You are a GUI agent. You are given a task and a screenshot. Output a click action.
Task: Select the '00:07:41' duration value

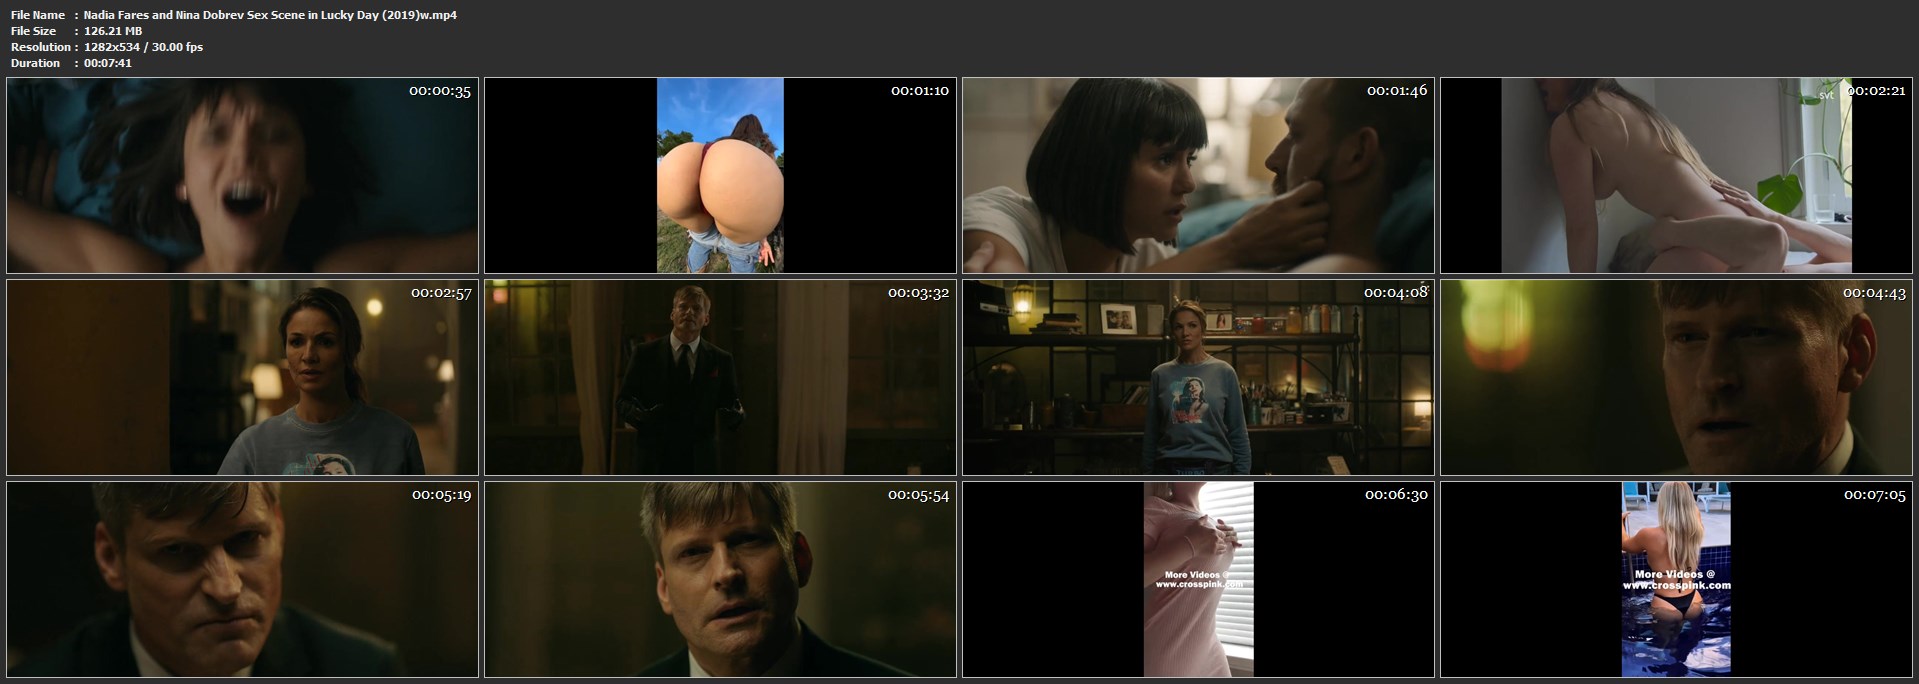[x=108, y=63]
